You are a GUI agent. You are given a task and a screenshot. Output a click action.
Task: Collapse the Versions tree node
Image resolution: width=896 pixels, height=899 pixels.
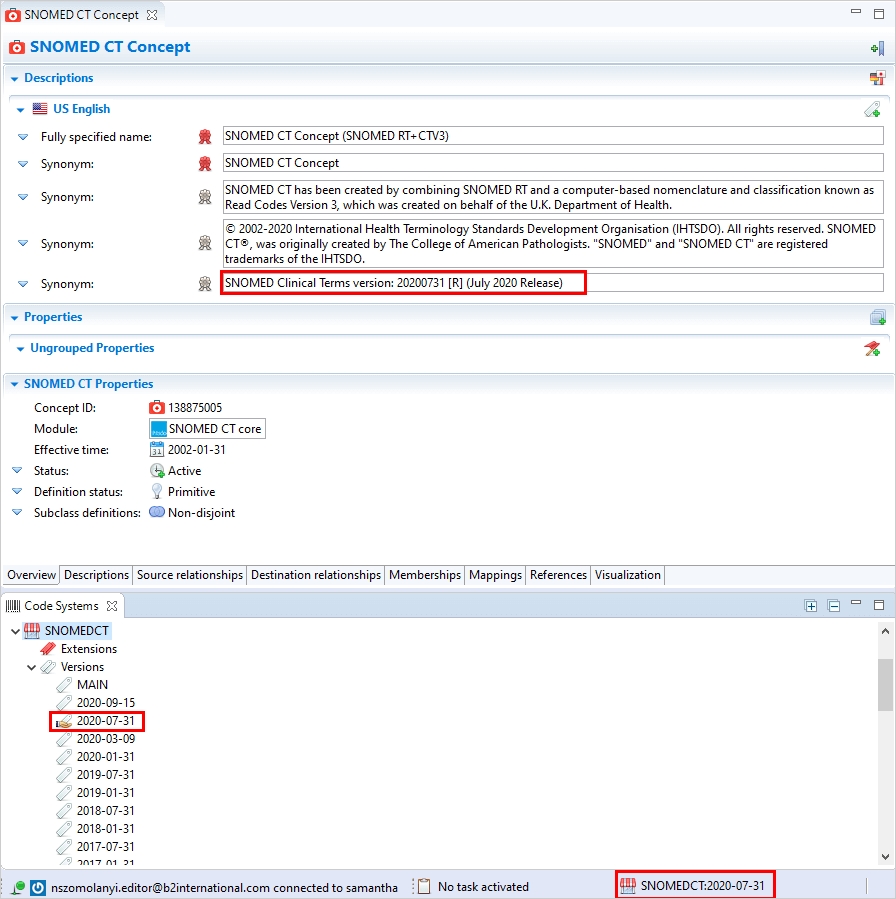(32, 667)
